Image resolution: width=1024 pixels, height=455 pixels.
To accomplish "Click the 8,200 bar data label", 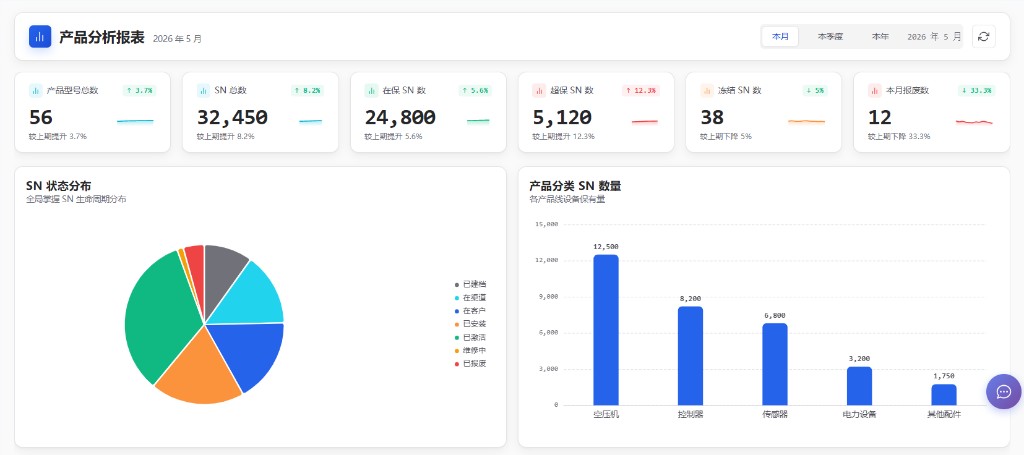I will [x=690, y=298].
